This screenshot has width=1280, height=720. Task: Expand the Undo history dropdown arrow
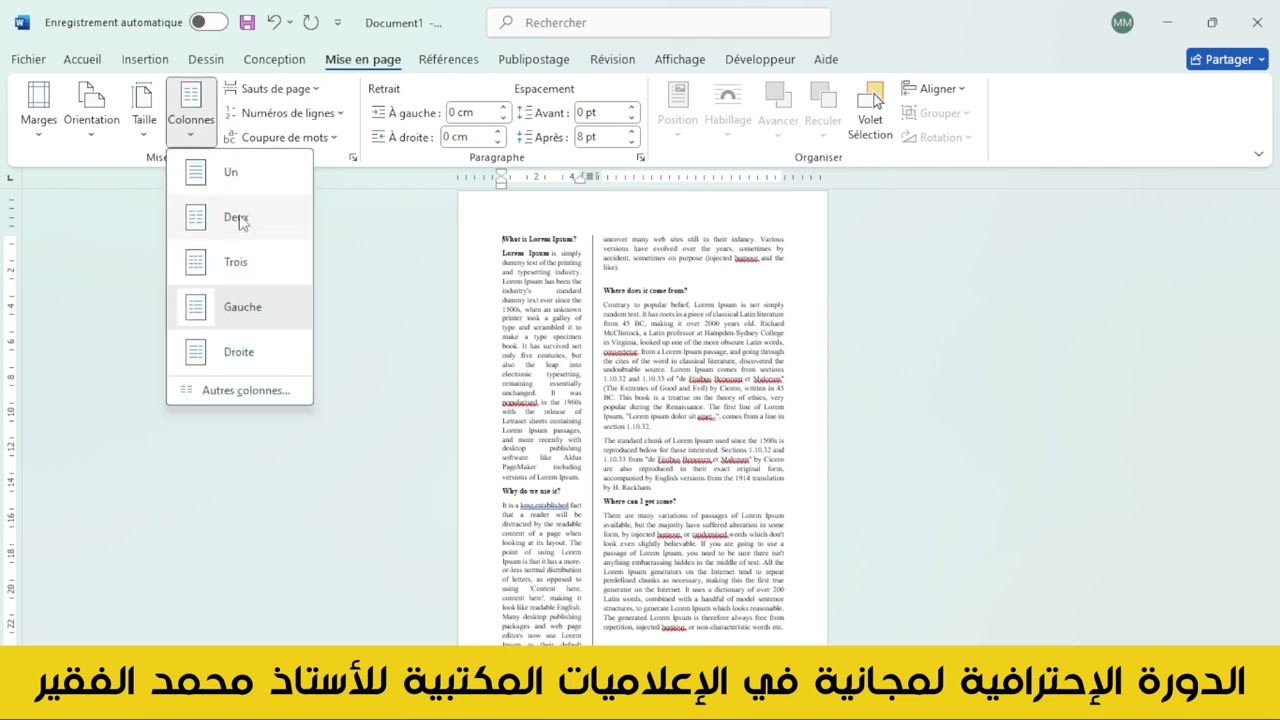point(291,22)
